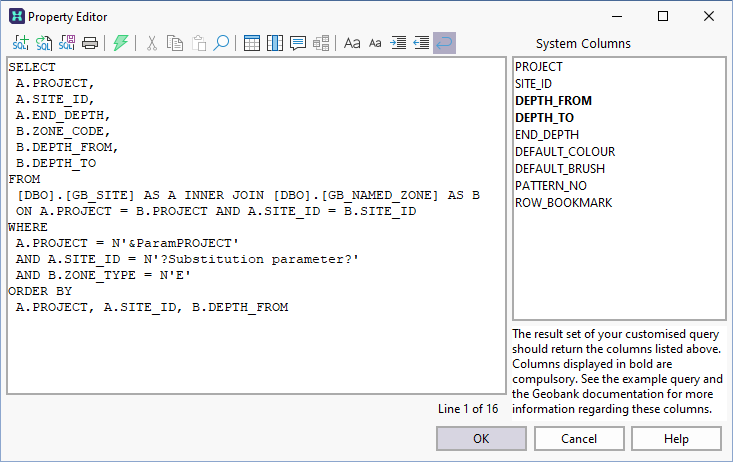Maximize the Property Editor window

coord(663,16)
